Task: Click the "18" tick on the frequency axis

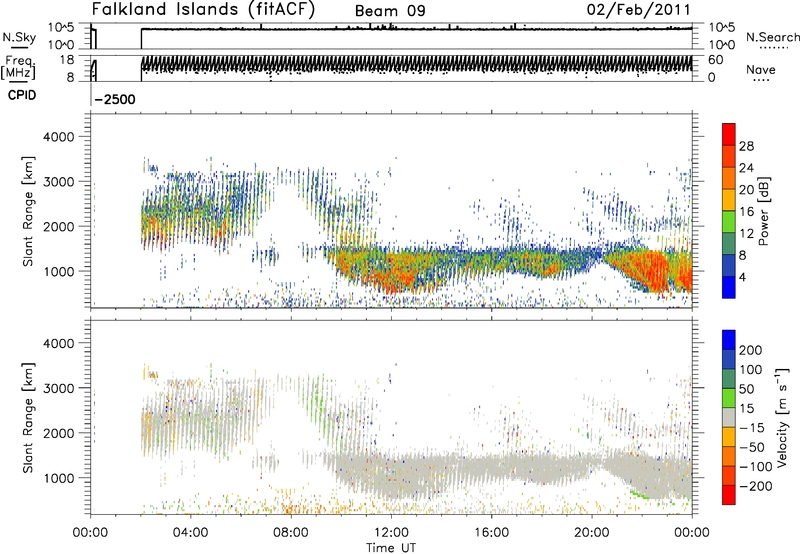Action: [67, 60]
